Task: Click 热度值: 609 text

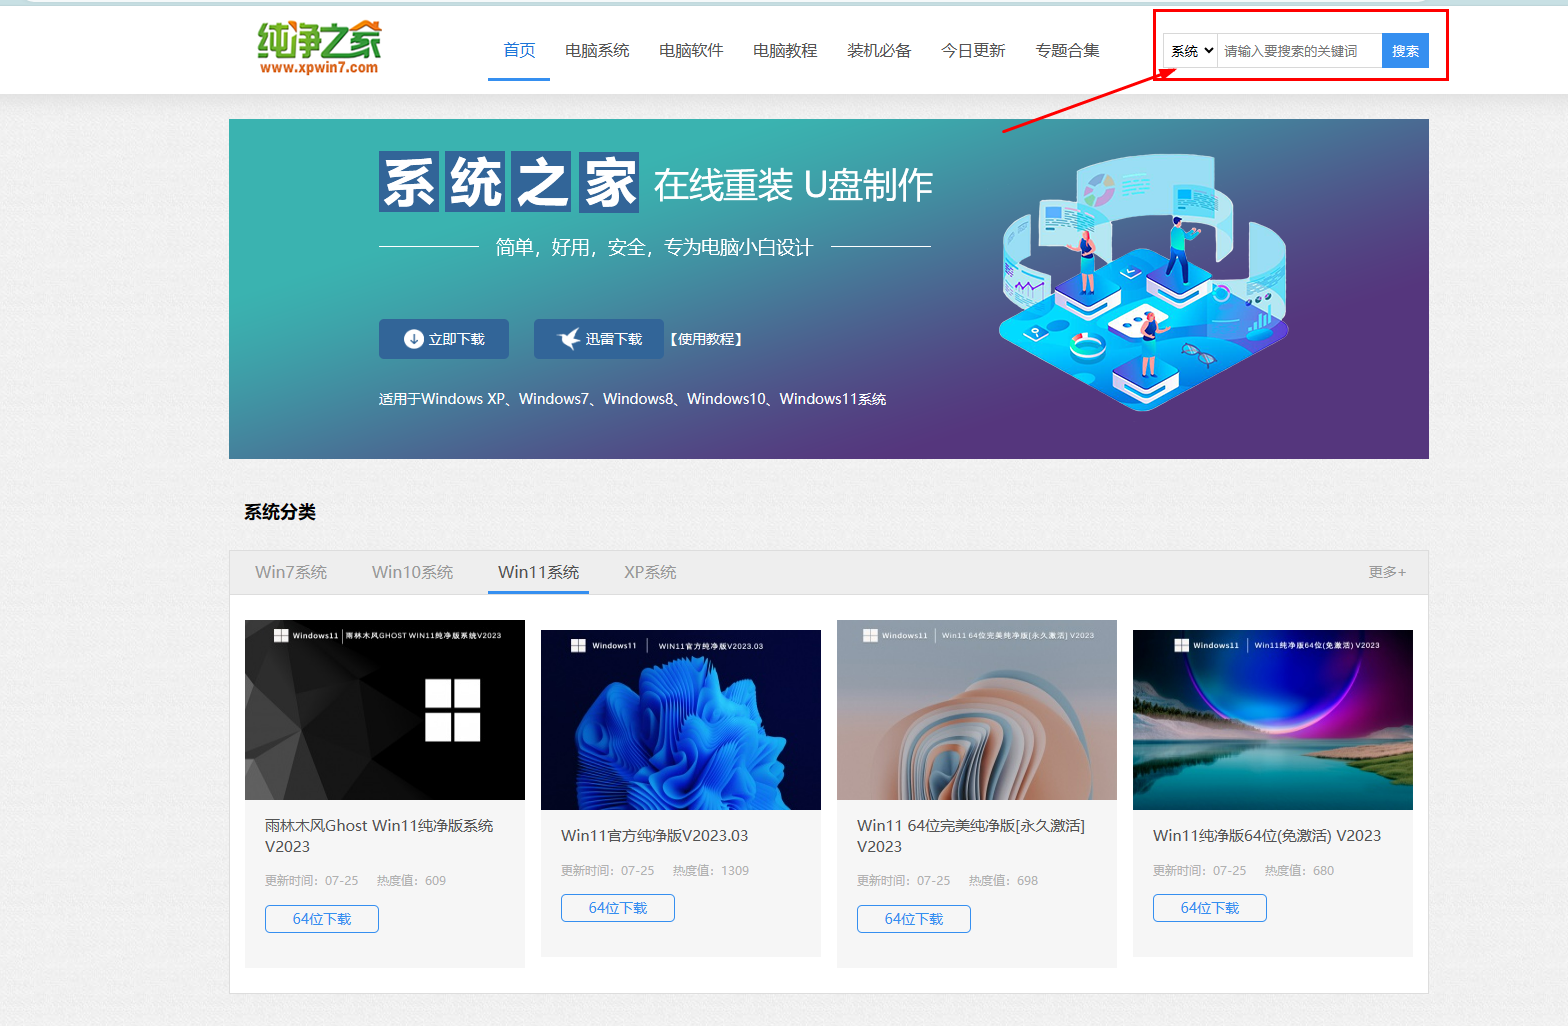Action: point(411,881)
